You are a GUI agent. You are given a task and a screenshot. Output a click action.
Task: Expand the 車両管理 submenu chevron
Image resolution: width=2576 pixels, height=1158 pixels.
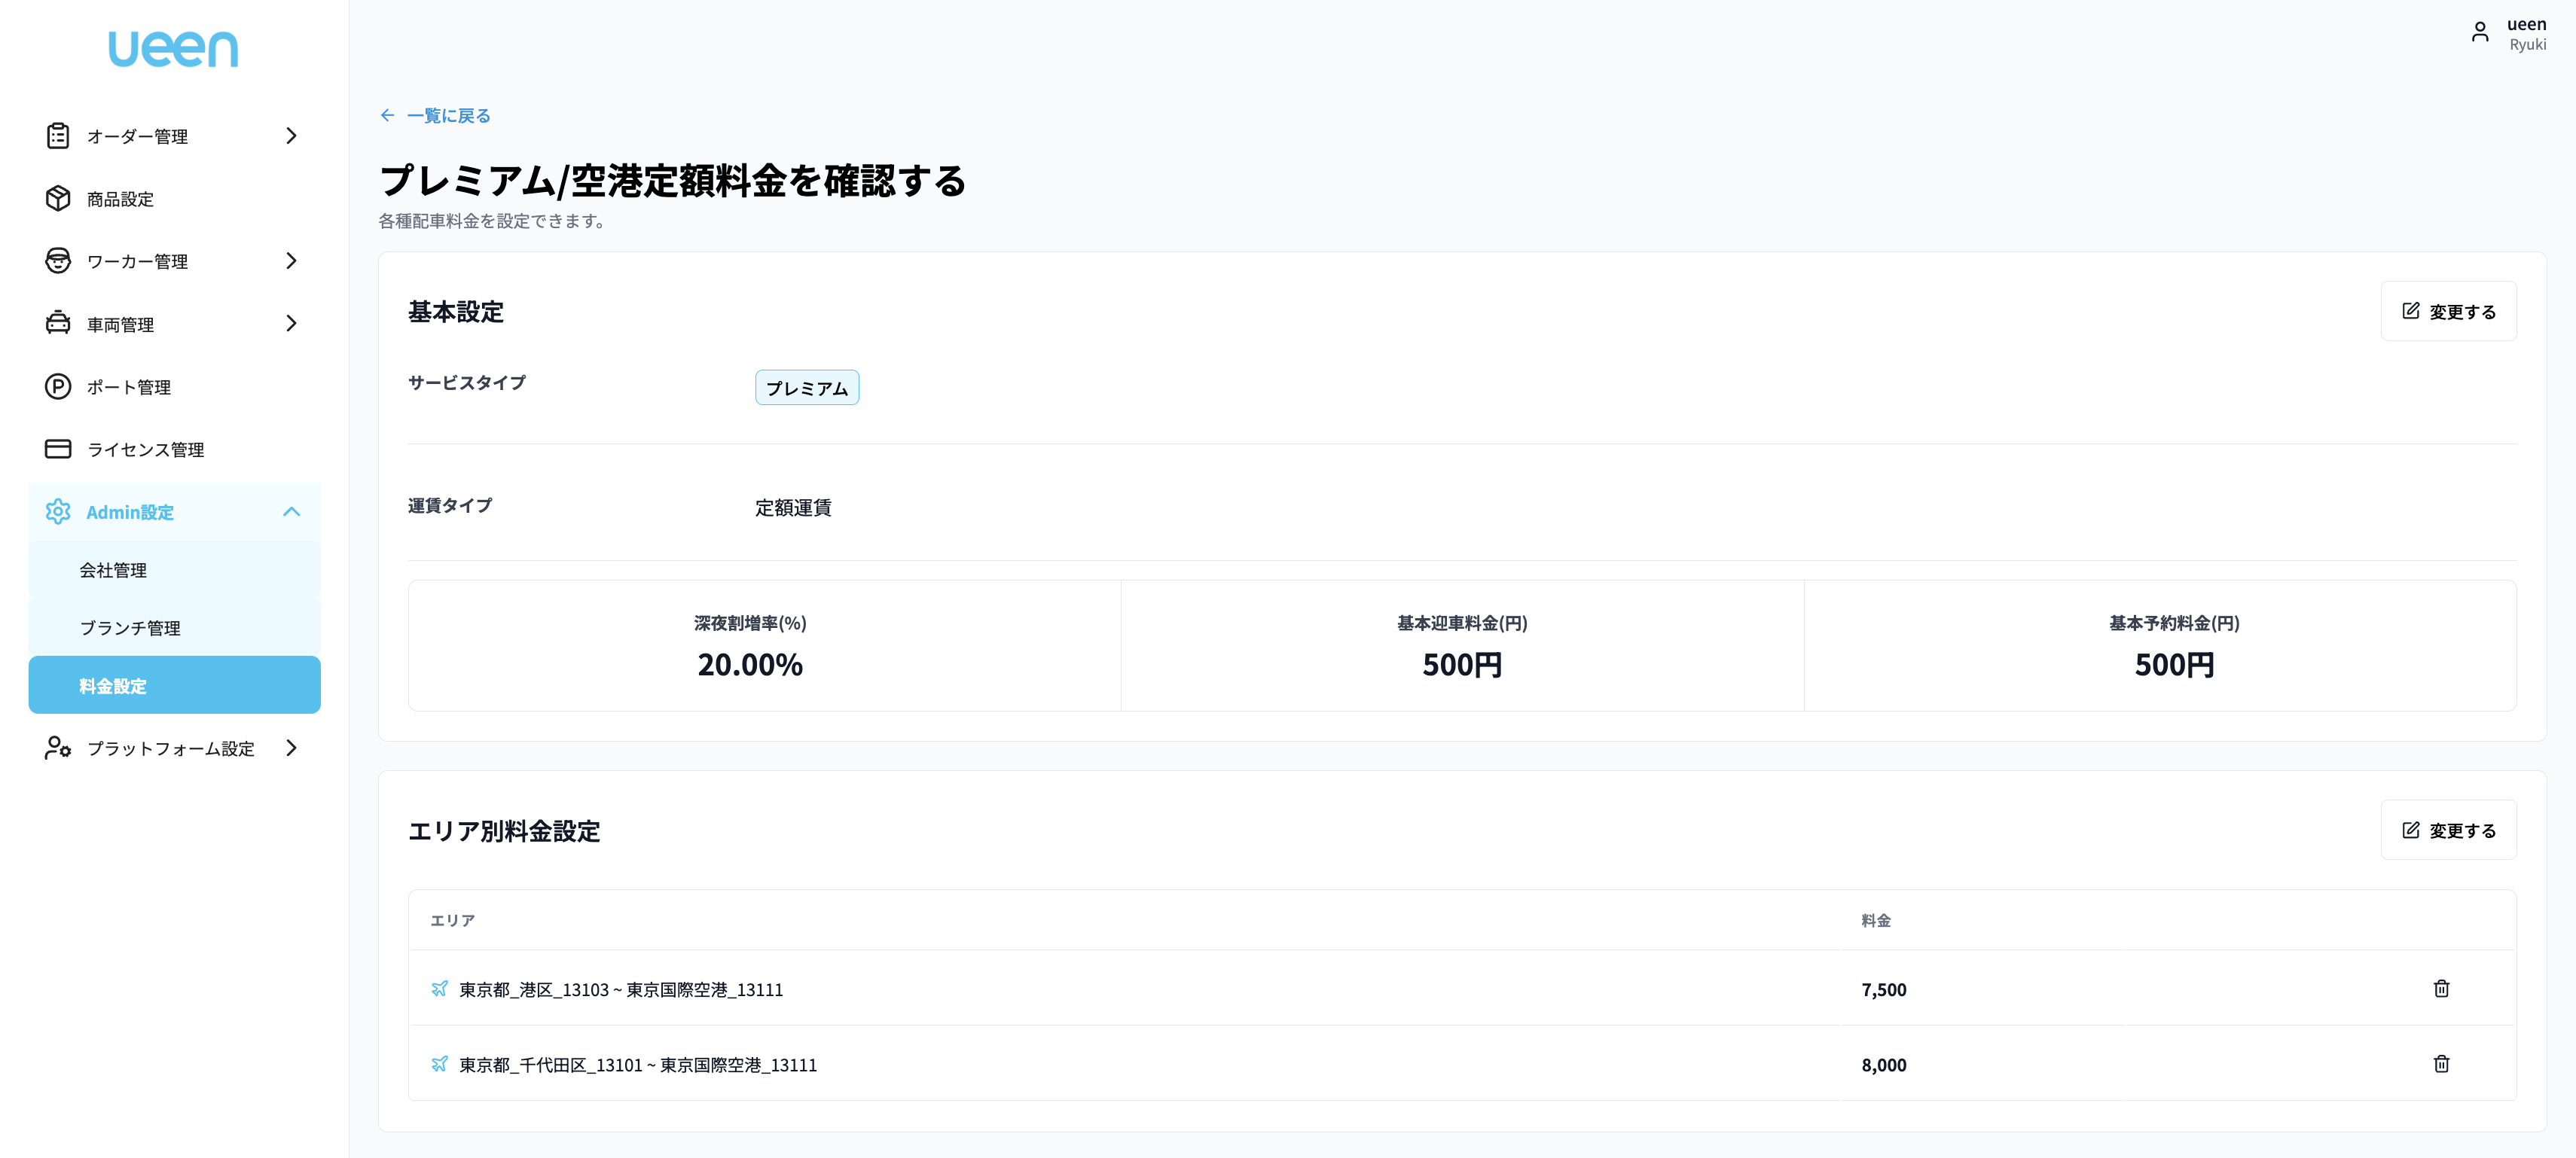tap(291, 323)
